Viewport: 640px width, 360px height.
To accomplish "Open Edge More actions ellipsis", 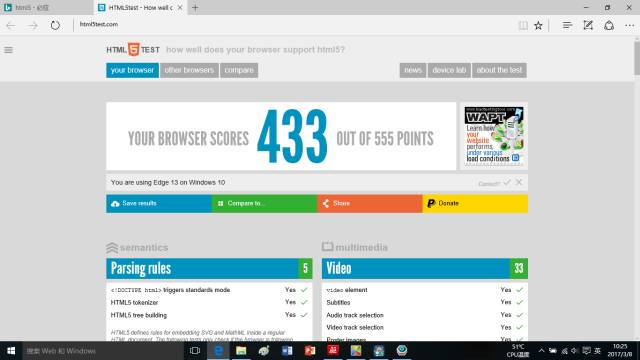I will (x=629, y=25).
